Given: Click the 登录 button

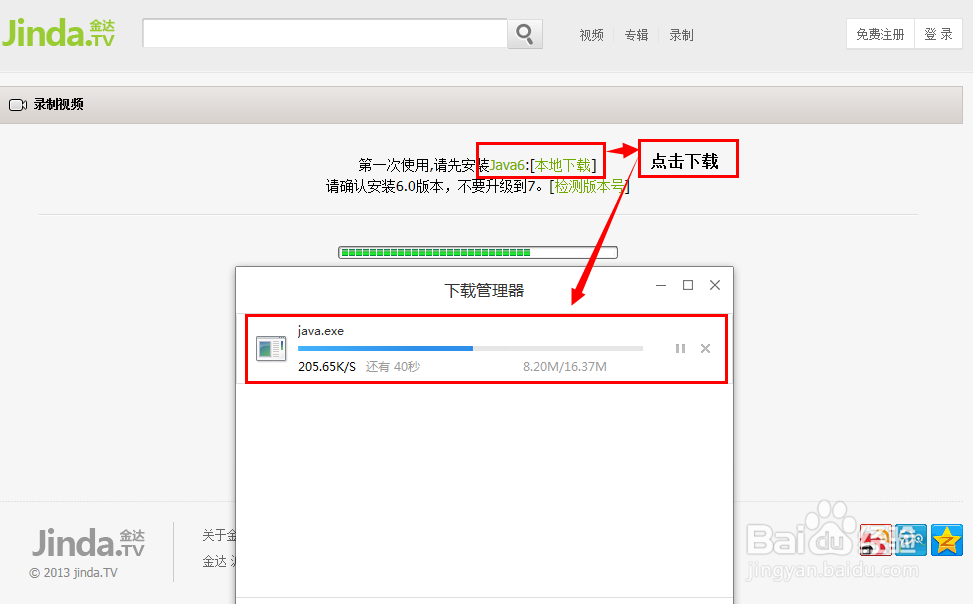Looking at the screenshot, I should coord(938,33).
